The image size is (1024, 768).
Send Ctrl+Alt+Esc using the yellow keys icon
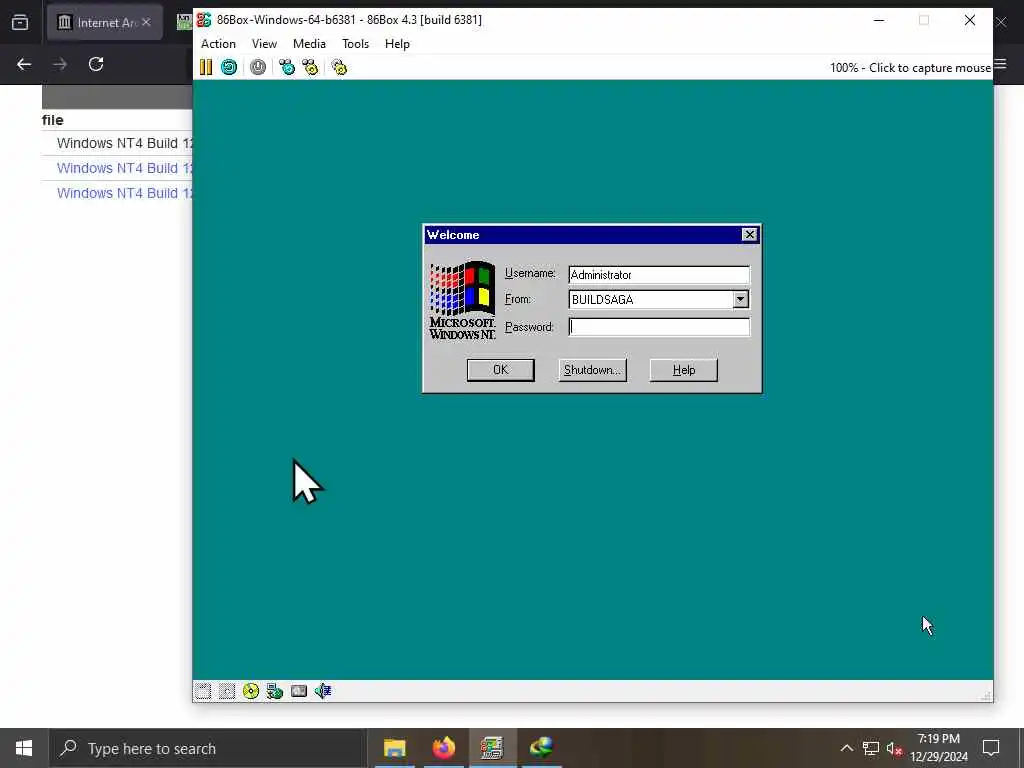pyautogui.click(x=310, y=67)
